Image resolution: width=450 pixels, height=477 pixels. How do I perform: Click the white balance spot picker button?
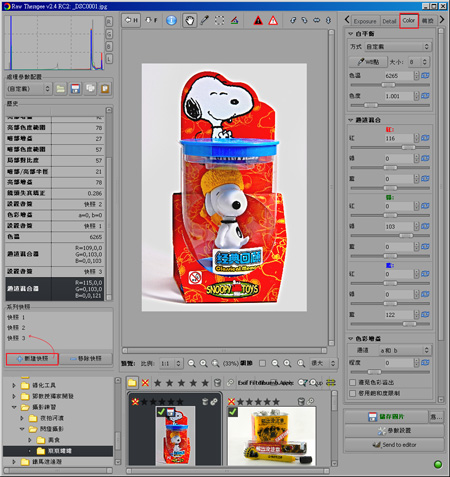368,62
